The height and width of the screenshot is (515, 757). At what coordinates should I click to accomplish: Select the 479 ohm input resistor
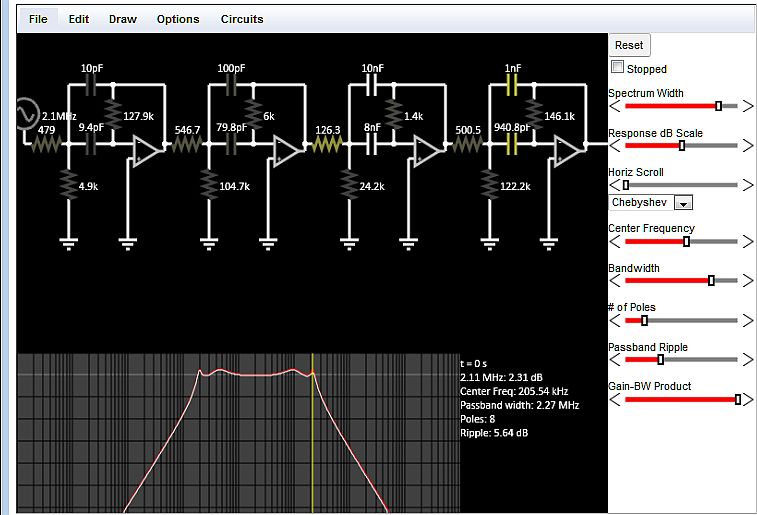47,144
